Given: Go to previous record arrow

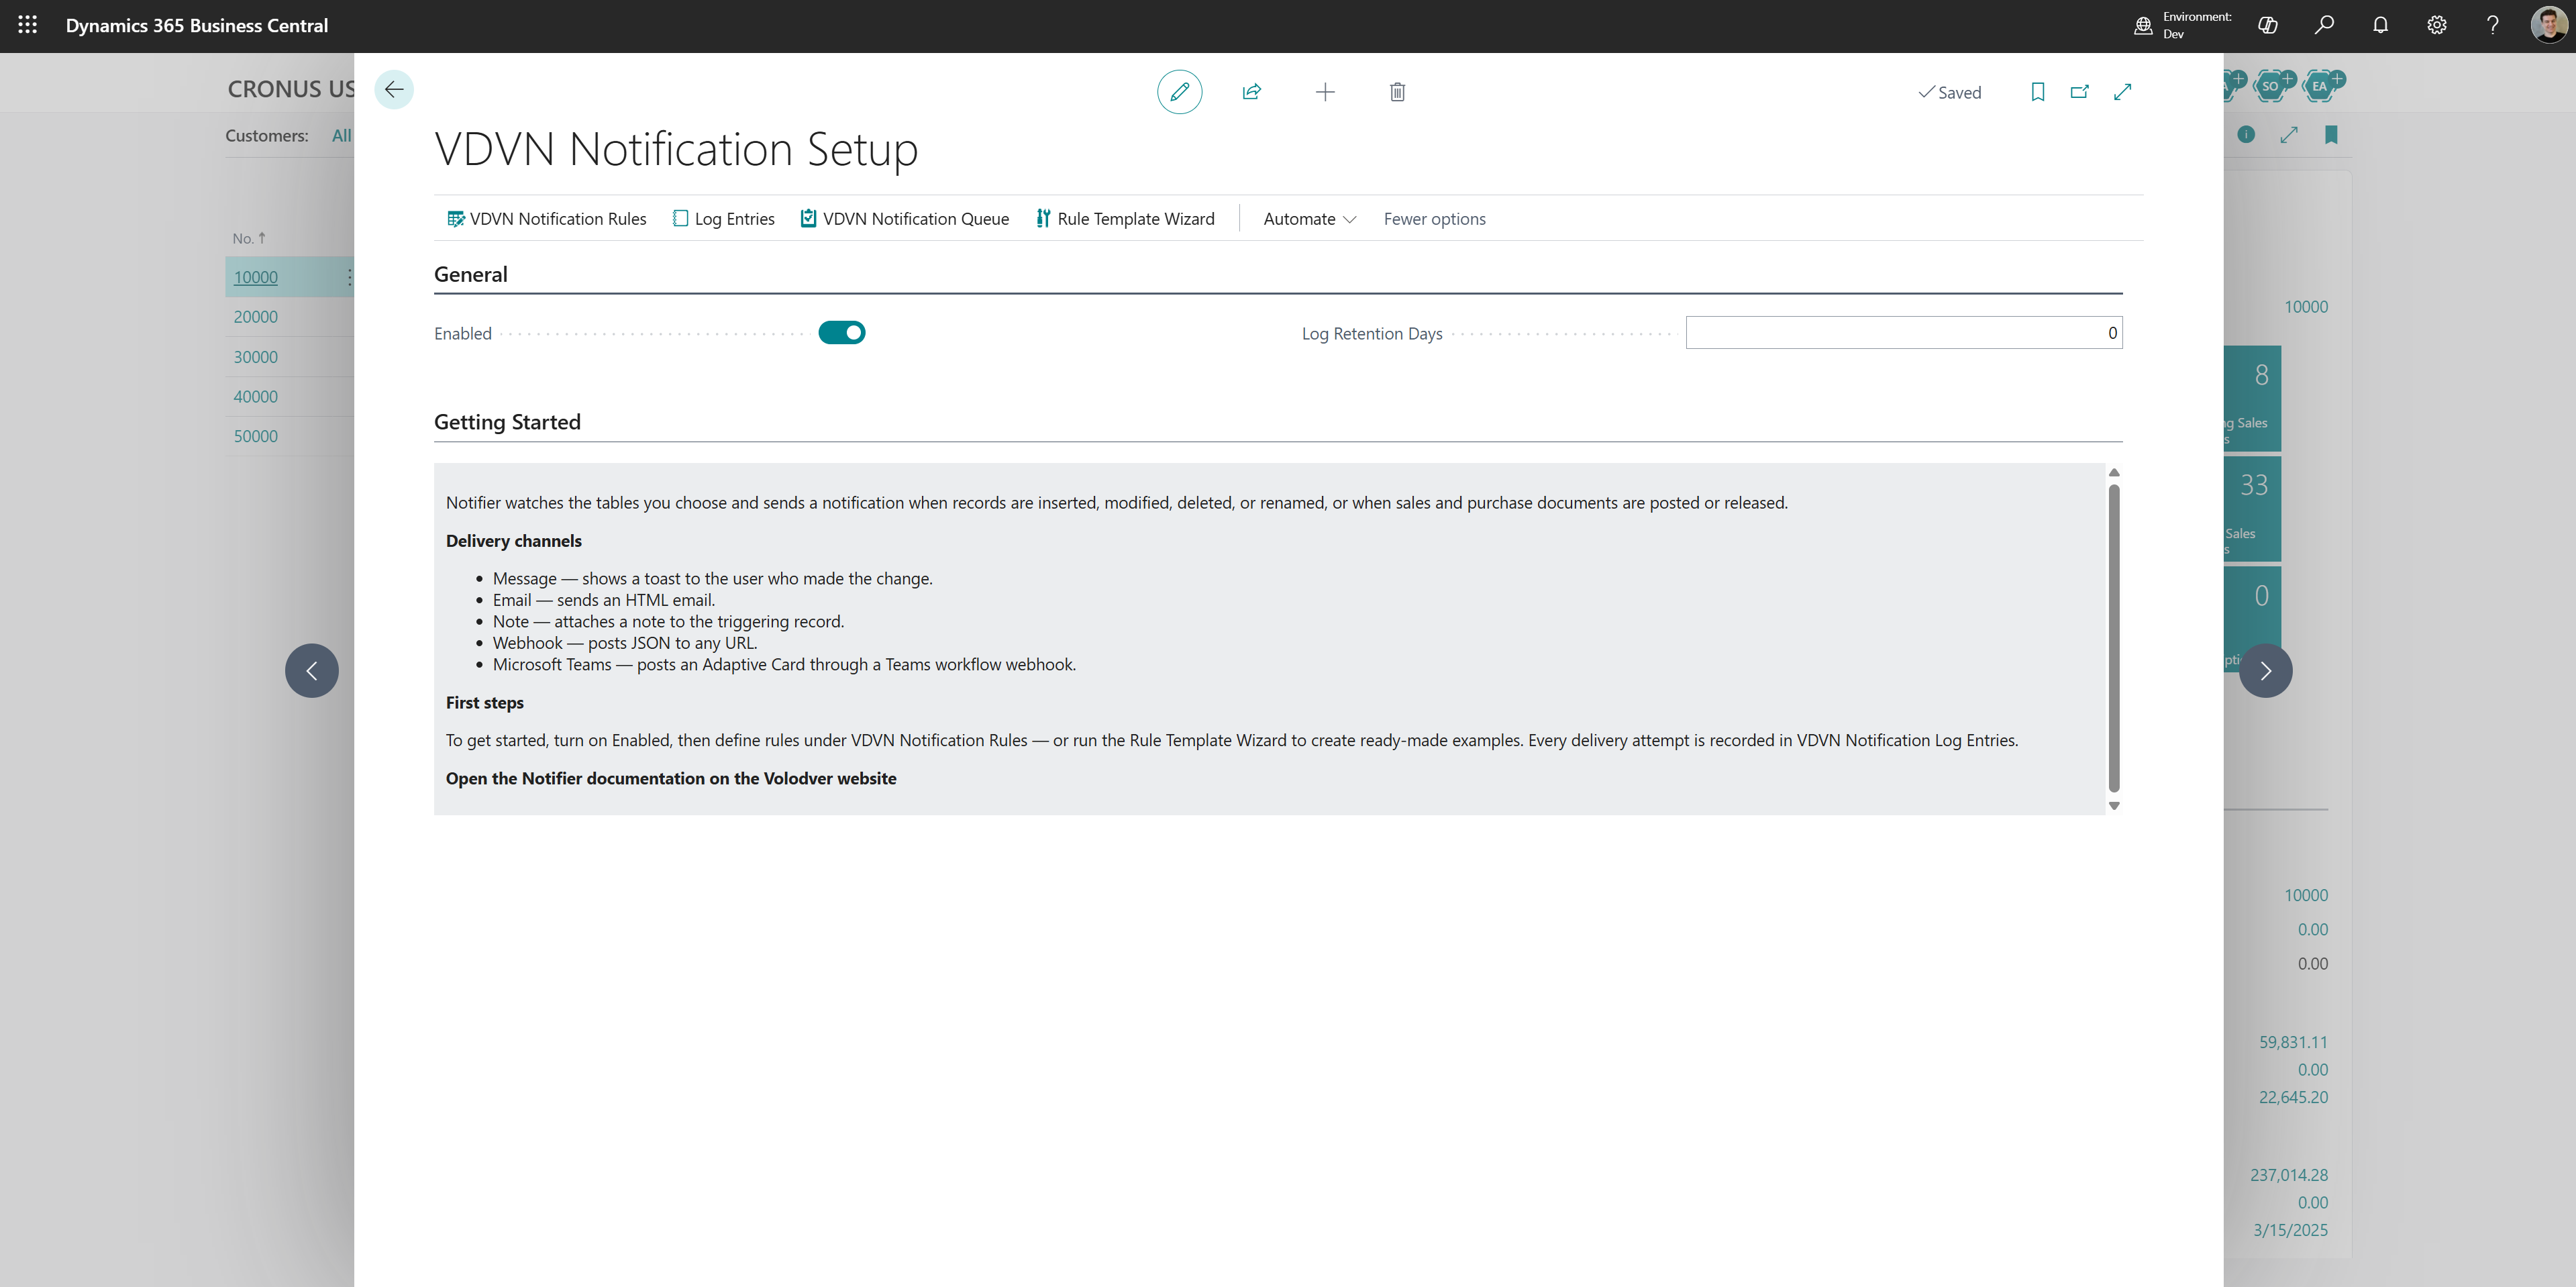Looking at the screenshot, I should coord(312,670).
